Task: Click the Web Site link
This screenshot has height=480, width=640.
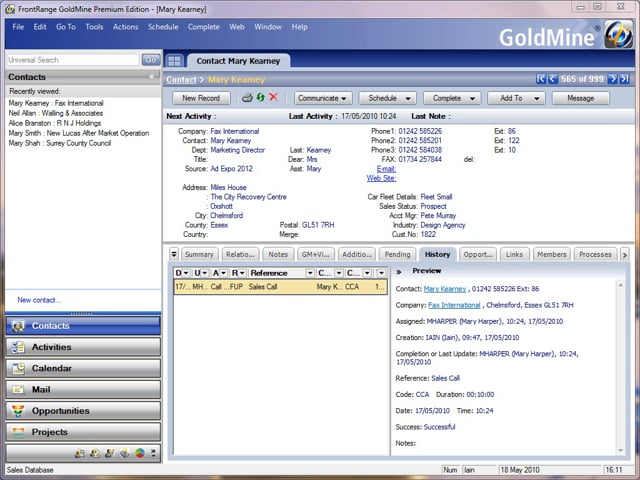Action: point(381,178)
